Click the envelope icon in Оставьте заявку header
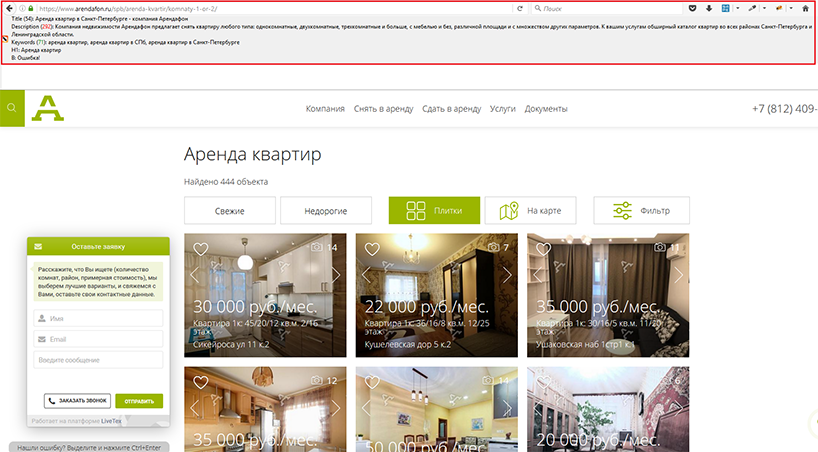The image size is (818, 452). pyautogui.click(x=38, y=246)
